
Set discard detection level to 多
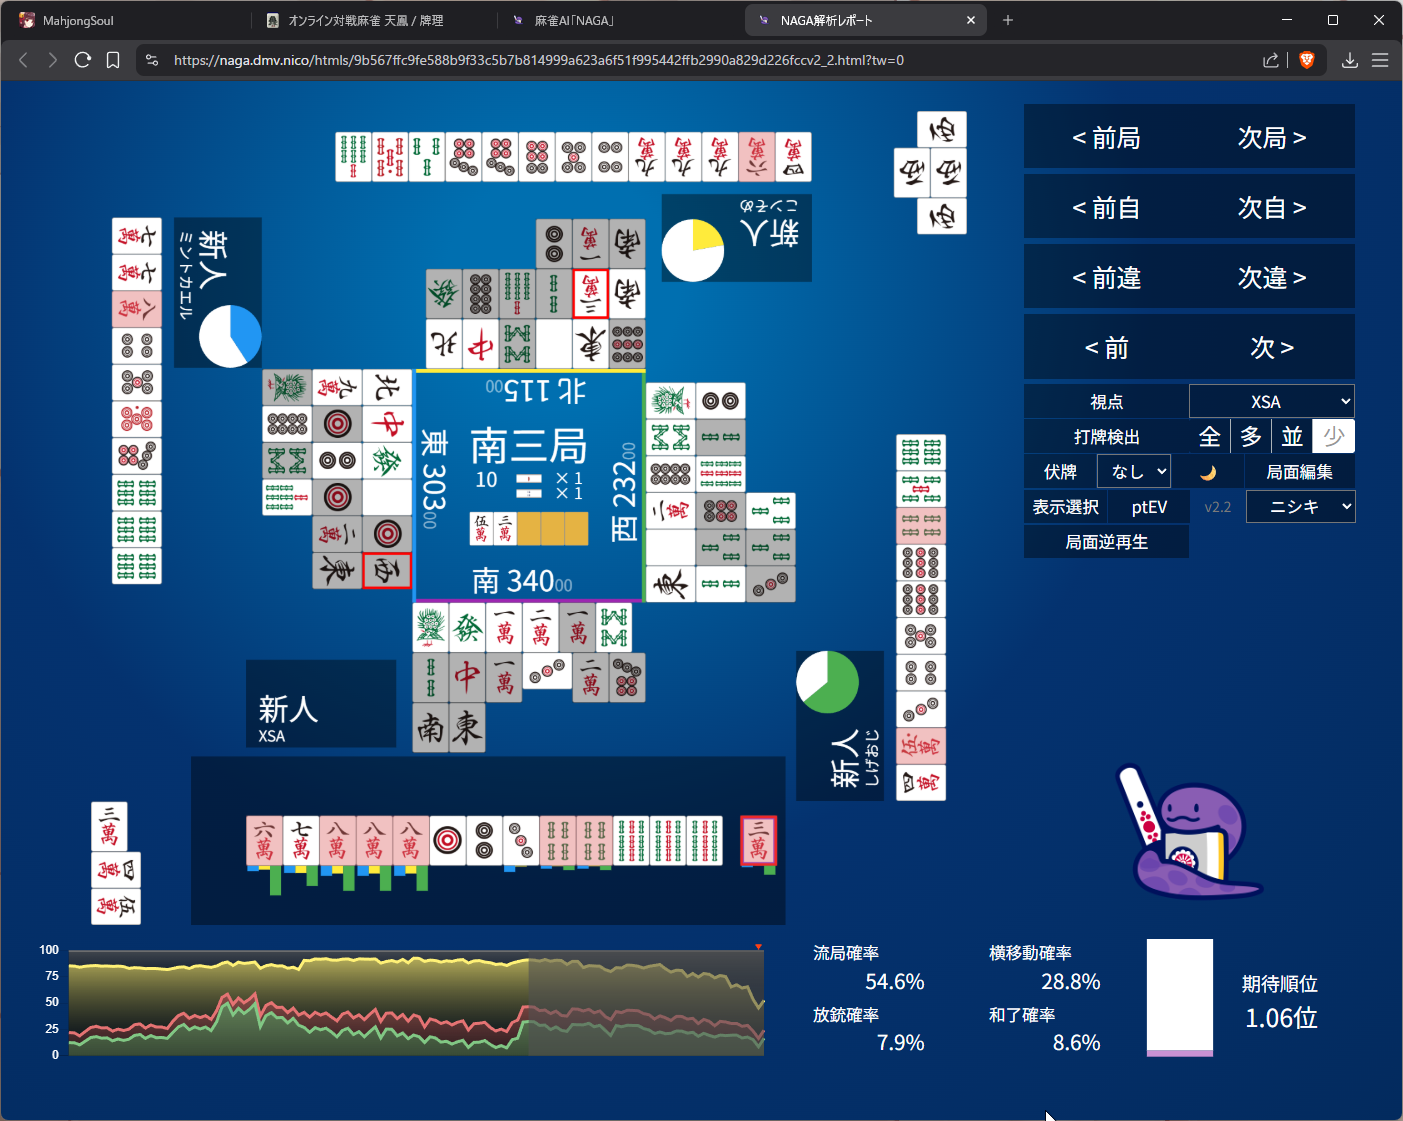coord(1251,437)
